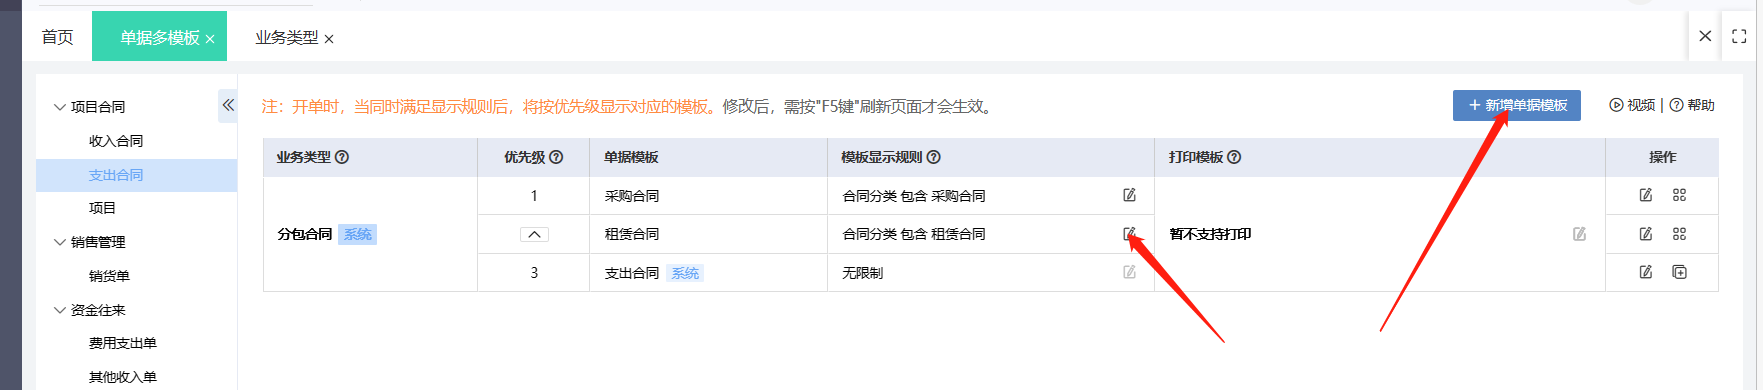Copy the 支出合同 system template
The width and height of the screenshot is (1763, 390).
pos(1679,272)
